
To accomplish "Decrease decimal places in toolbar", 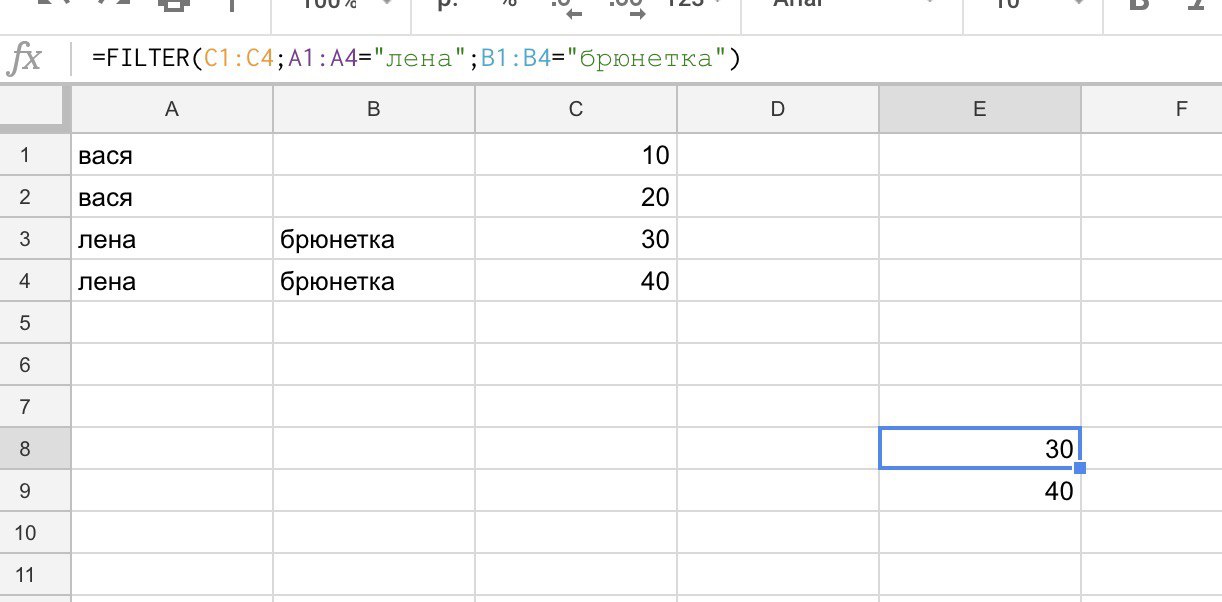I will click(x=565, y=6).
